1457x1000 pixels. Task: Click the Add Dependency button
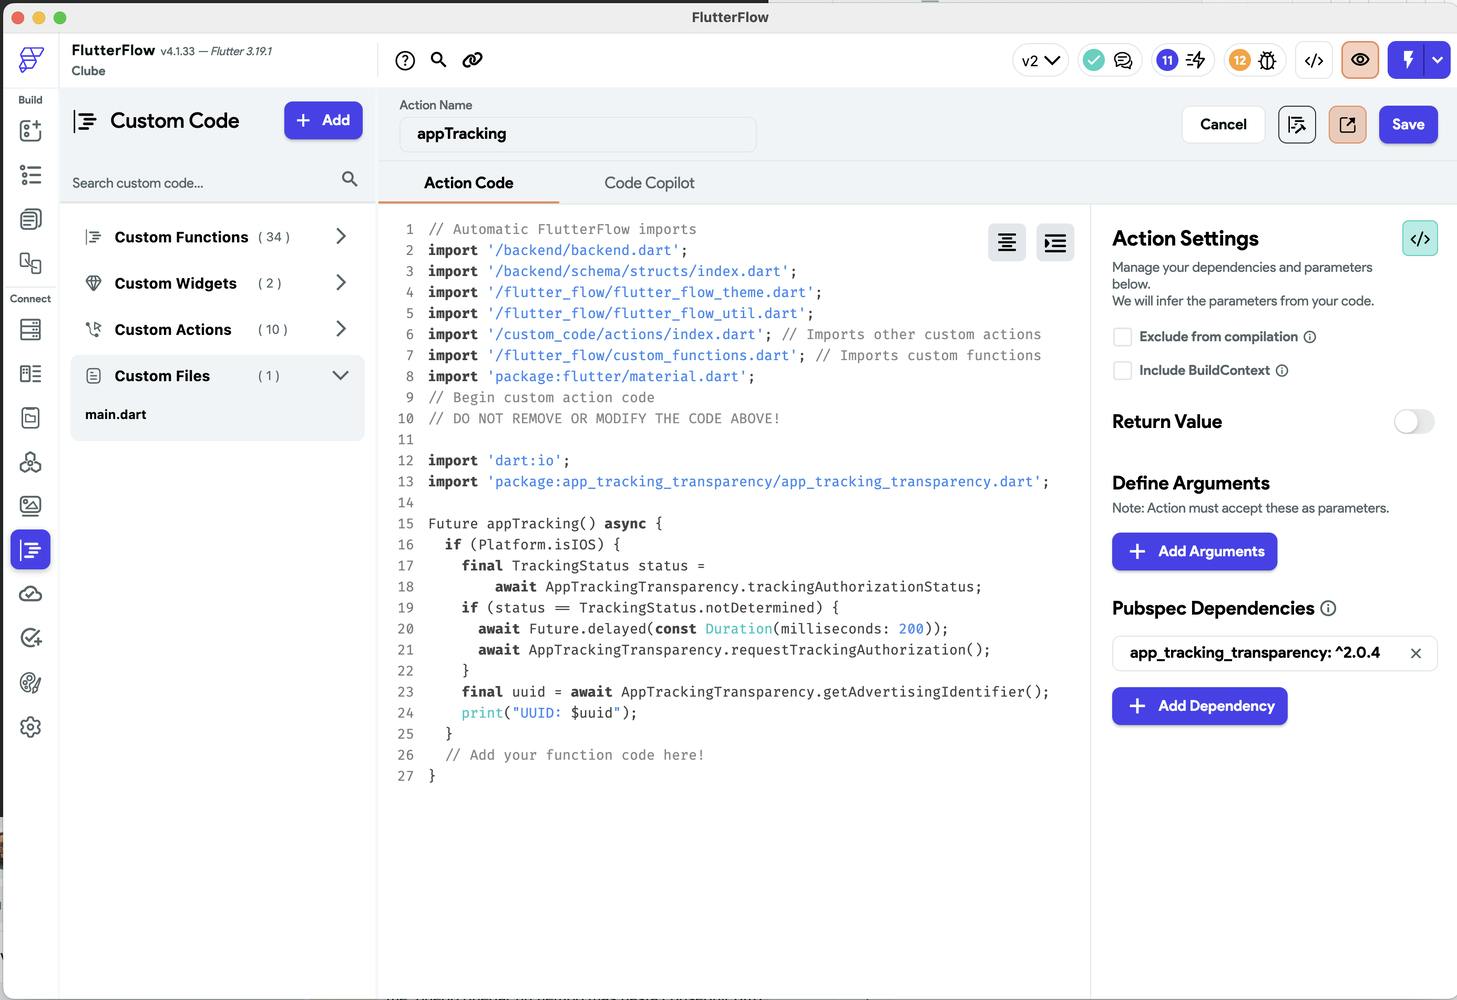(x=1199, y=706)
